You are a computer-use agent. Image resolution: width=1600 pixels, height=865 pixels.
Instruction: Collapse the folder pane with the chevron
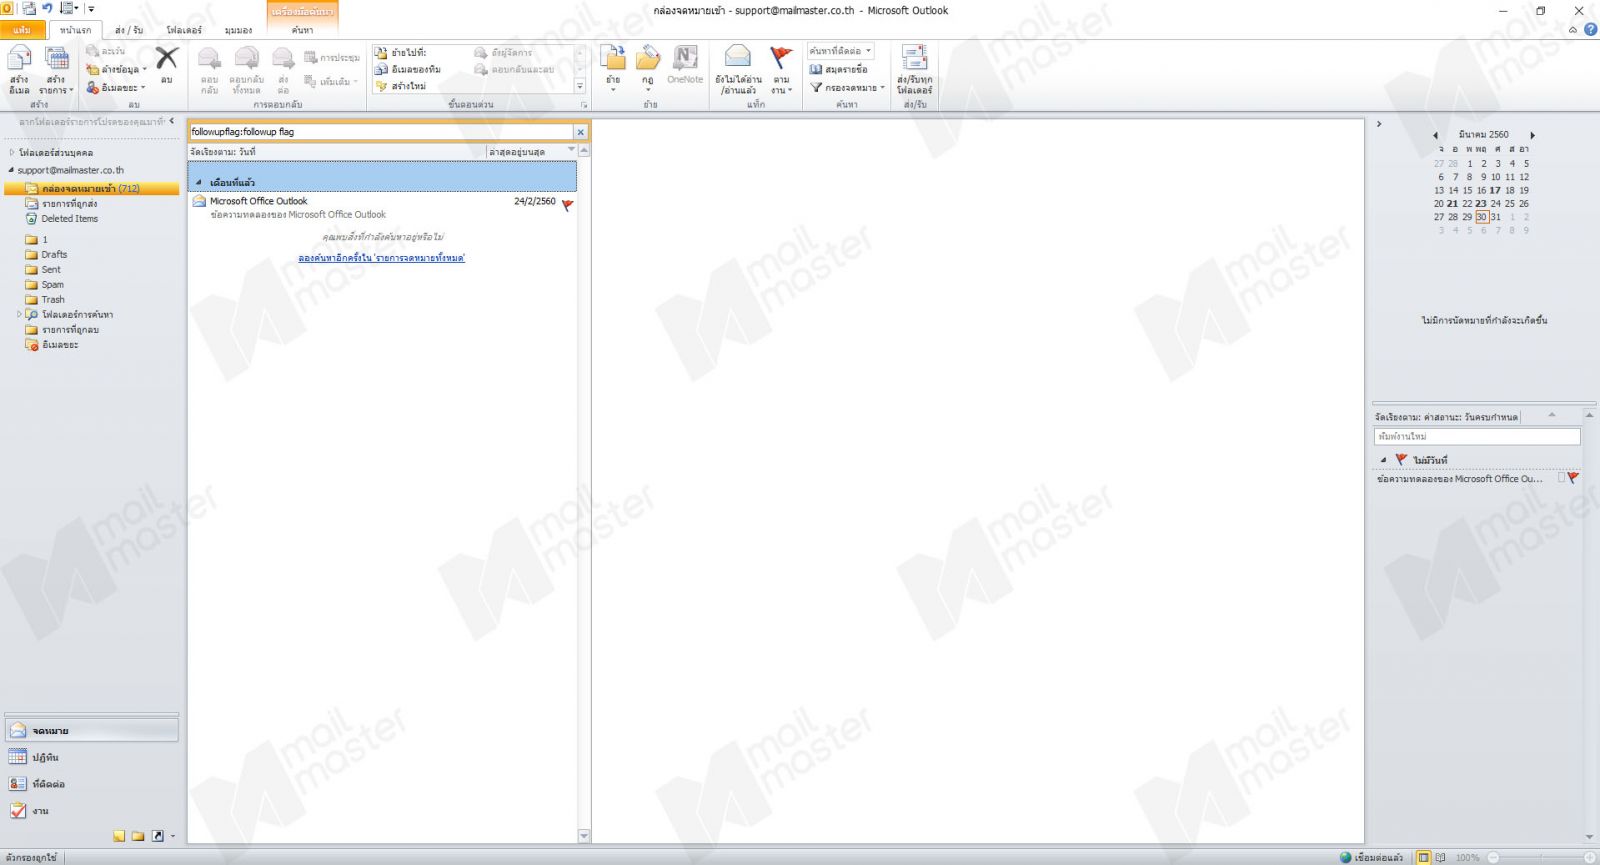point(172,121)
